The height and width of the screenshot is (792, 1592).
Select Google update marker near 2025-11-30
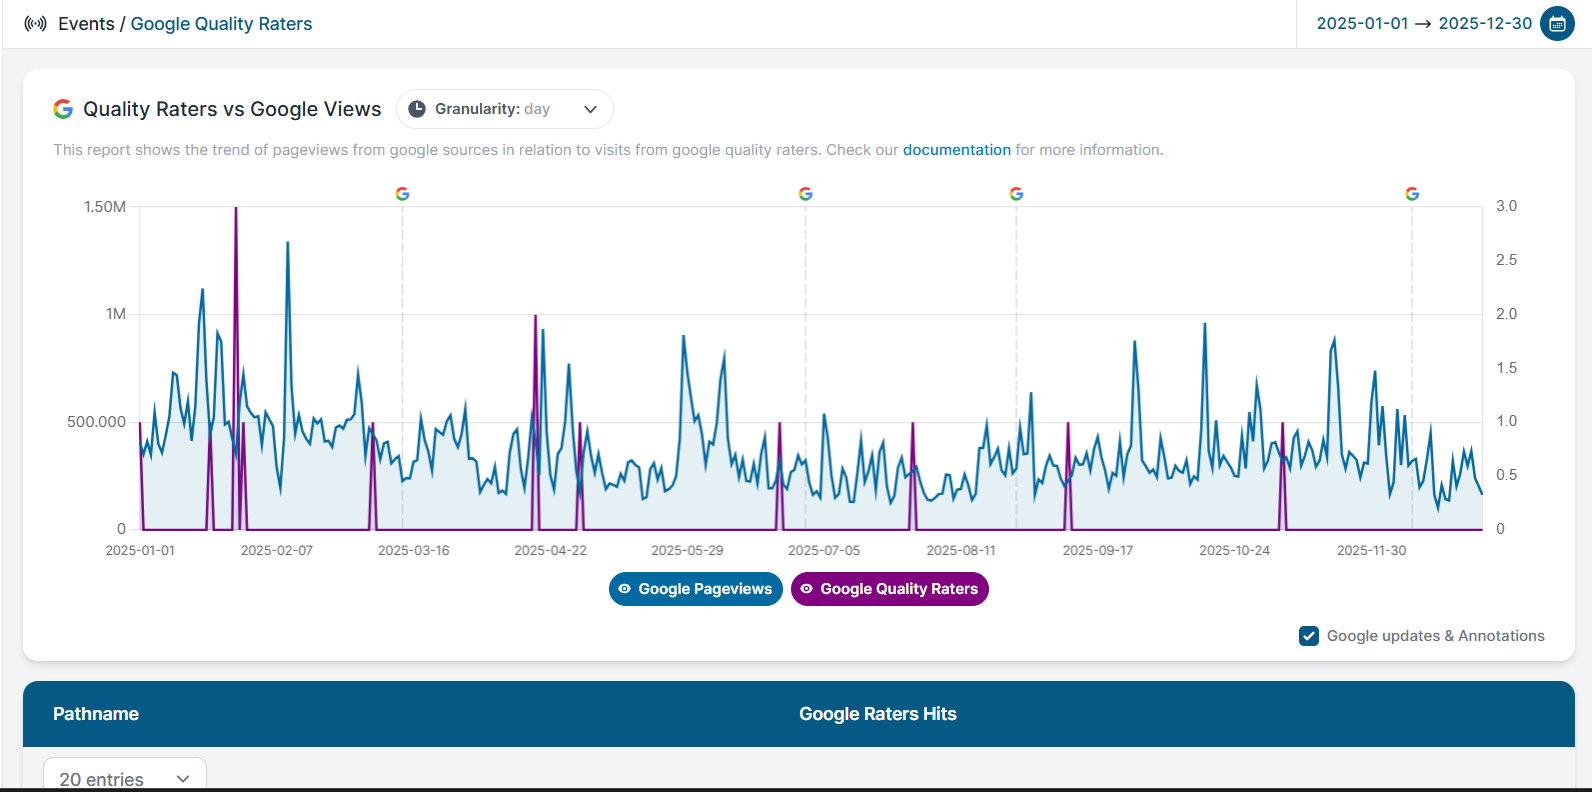(x=1412, y=194)
